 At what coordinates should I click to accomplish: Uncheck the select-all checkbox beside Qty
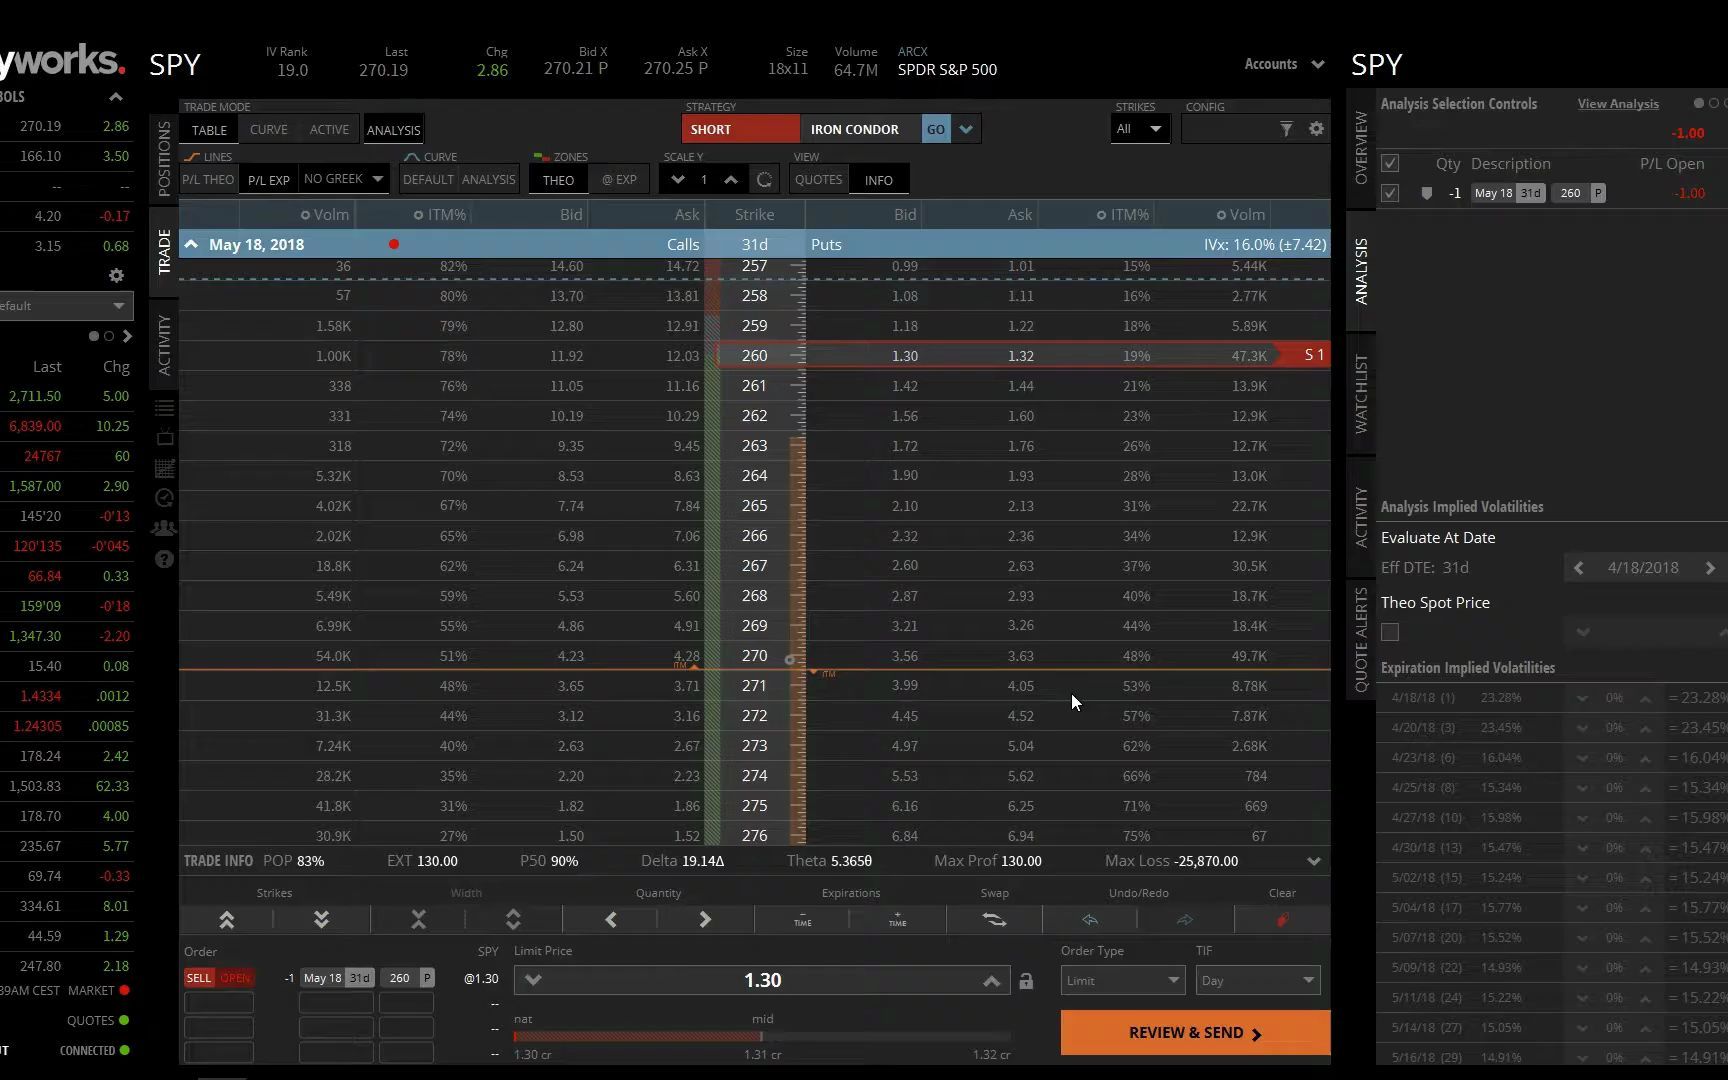1390,163
